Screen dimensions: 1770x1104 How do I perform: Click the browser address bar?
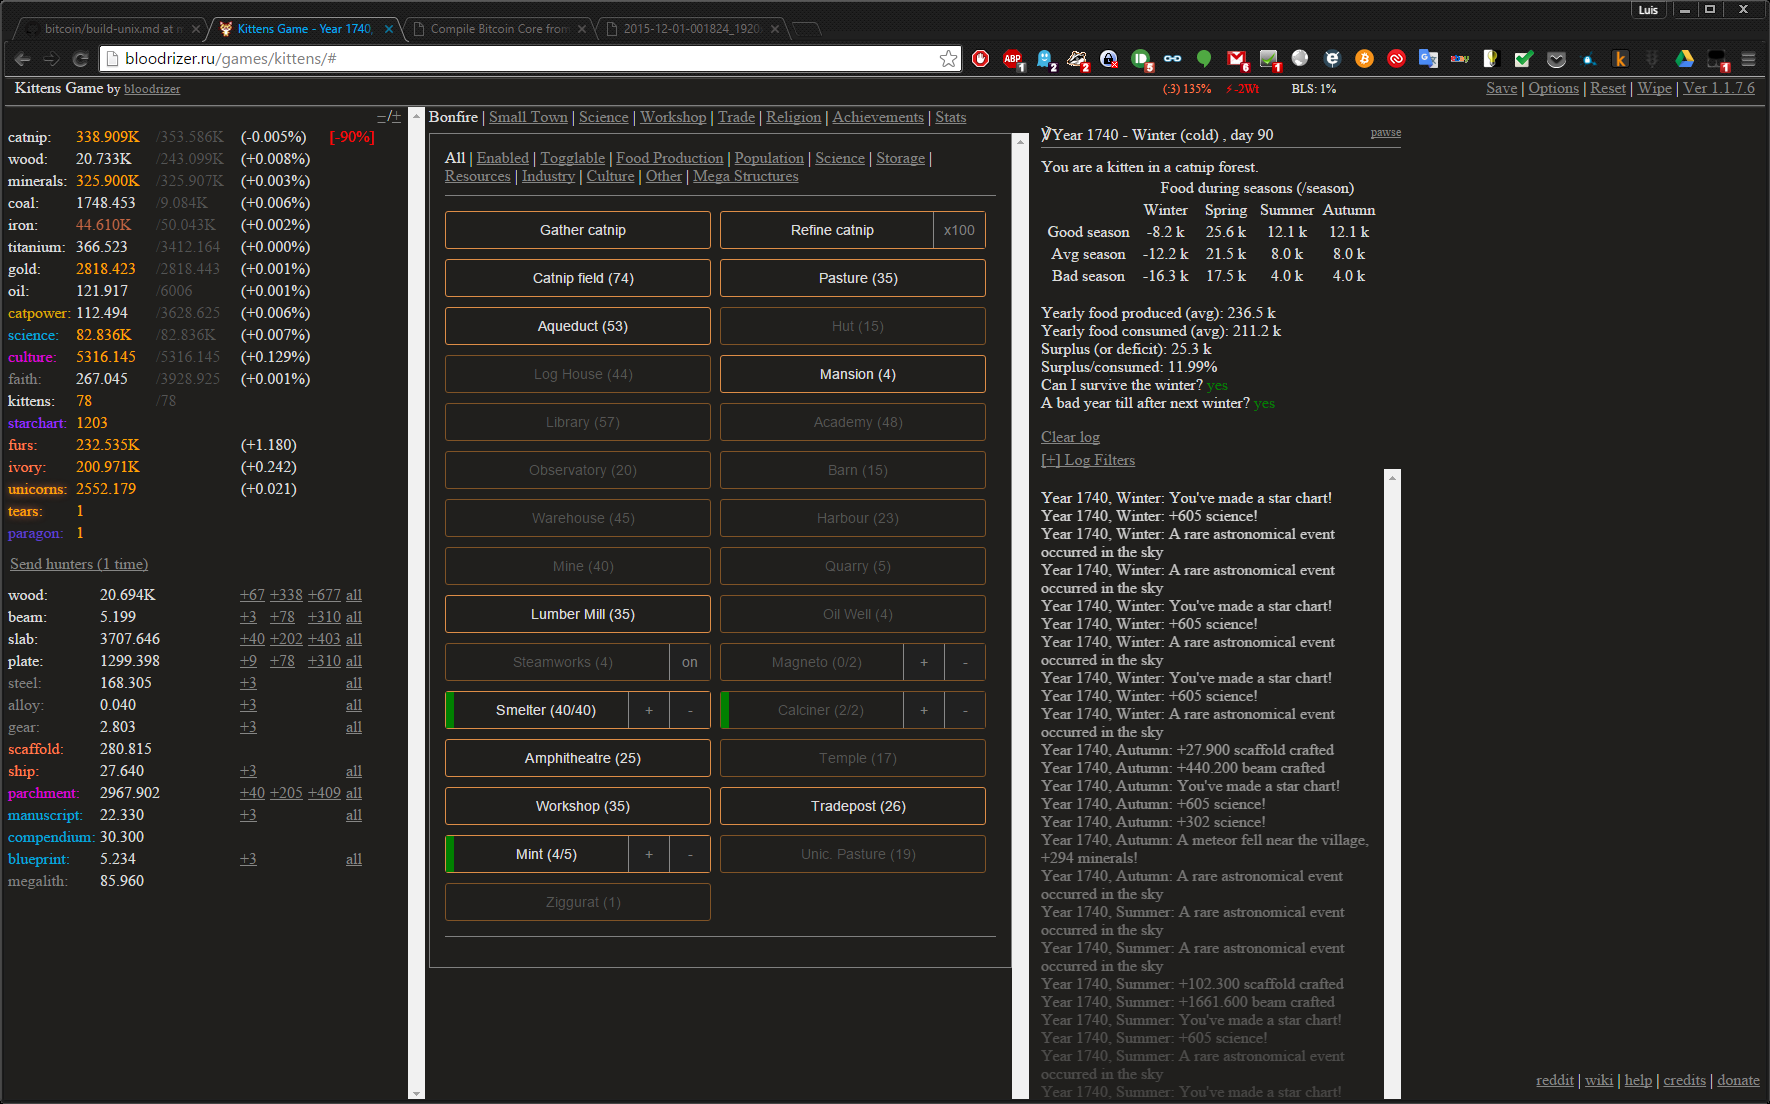520,59
